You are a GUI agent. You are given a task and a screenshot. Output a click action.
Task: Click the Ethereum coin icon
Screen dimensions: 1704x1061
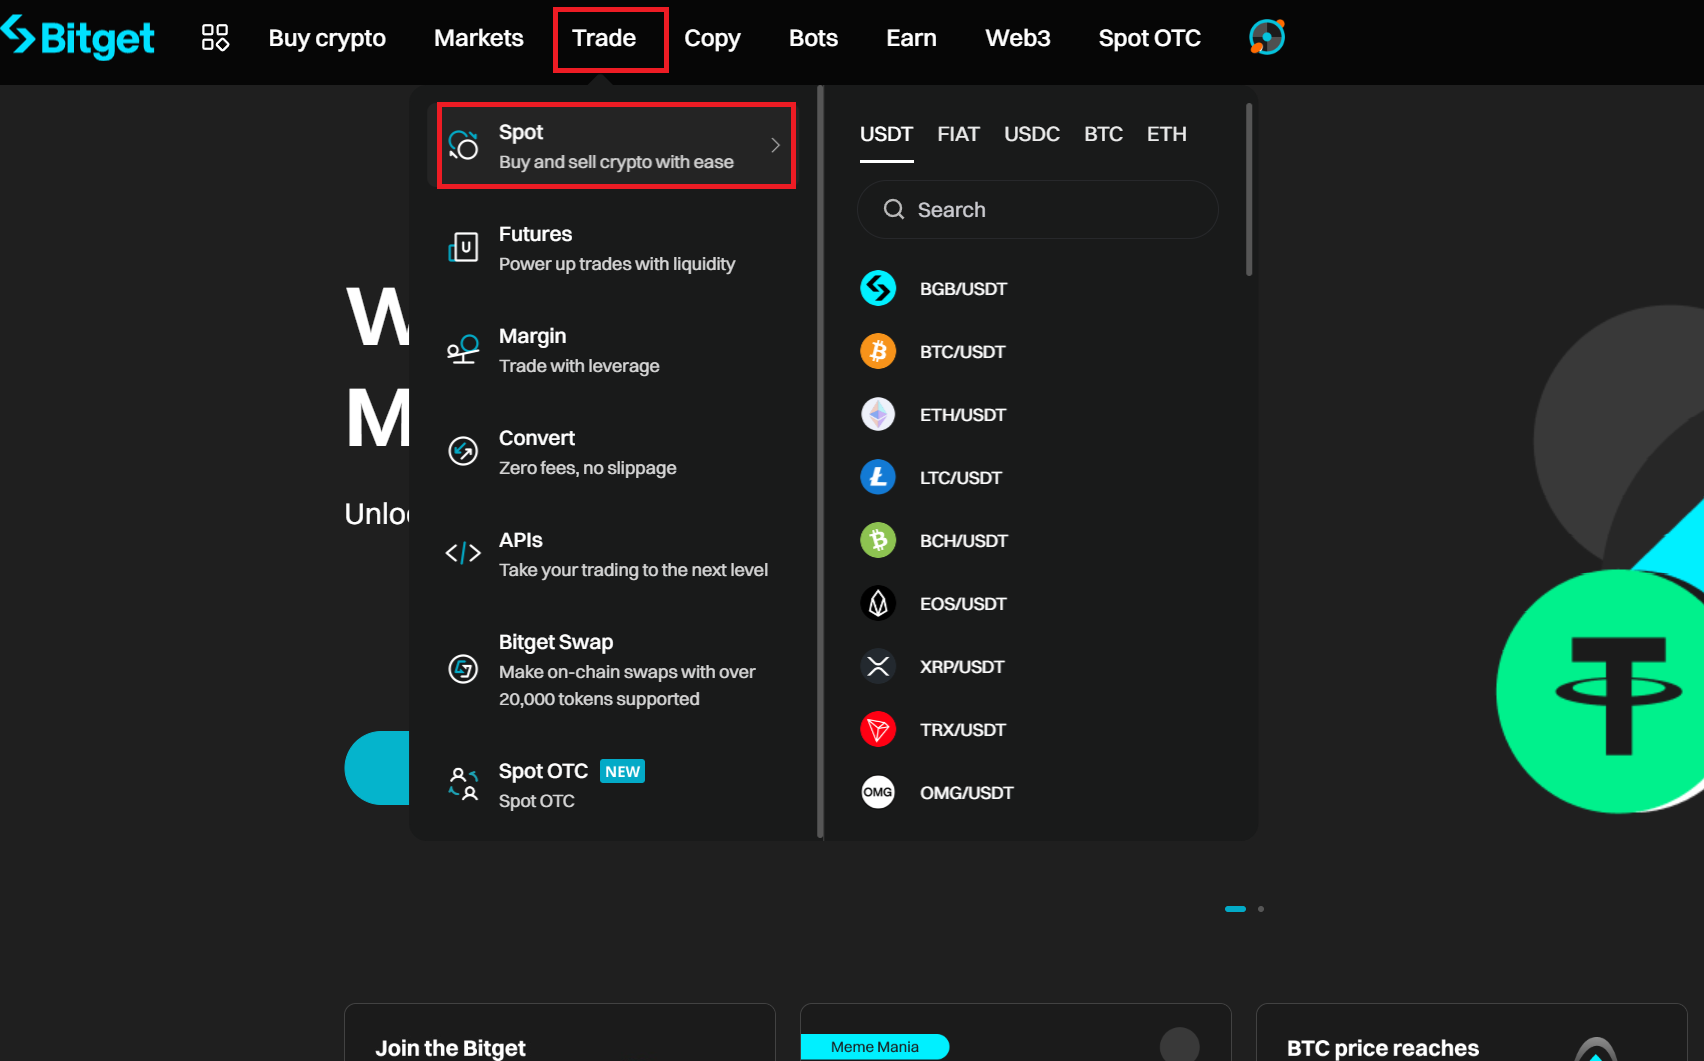click(878, 414)
